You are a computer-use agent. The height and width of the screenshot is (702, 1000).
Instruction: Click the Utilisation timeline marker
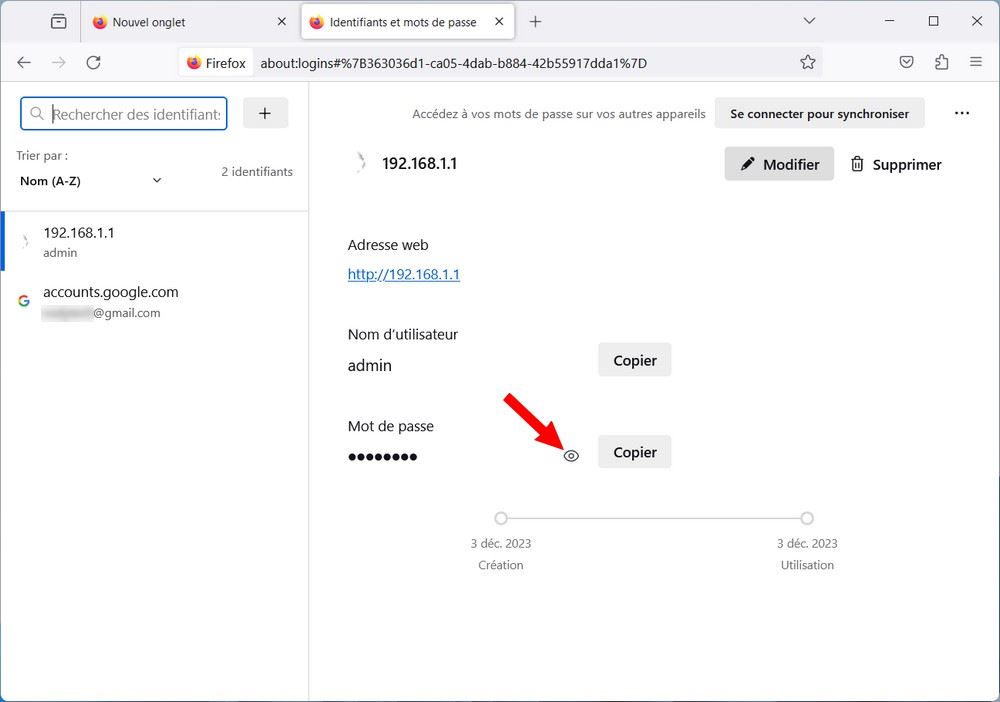point(806,518)
